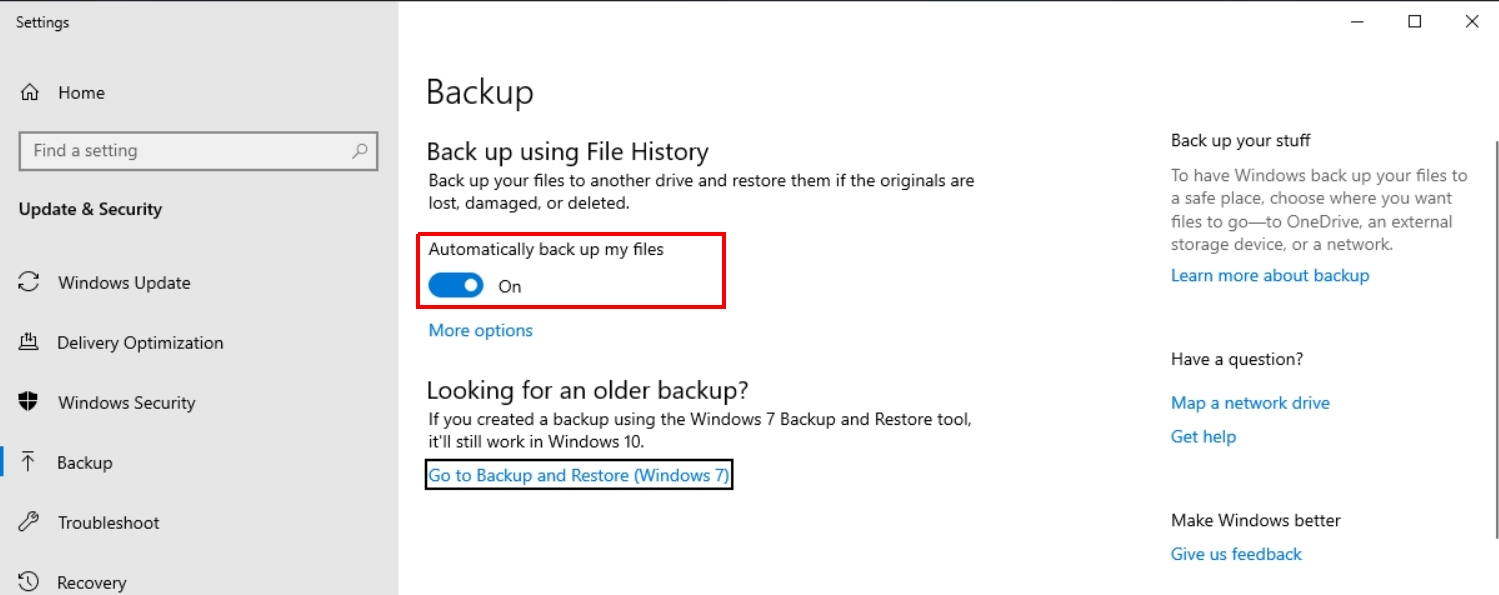Minimize the Settings window
Image resolution: width=1499 pixels, height=595 pixels.
click(x=1357, y=22)
